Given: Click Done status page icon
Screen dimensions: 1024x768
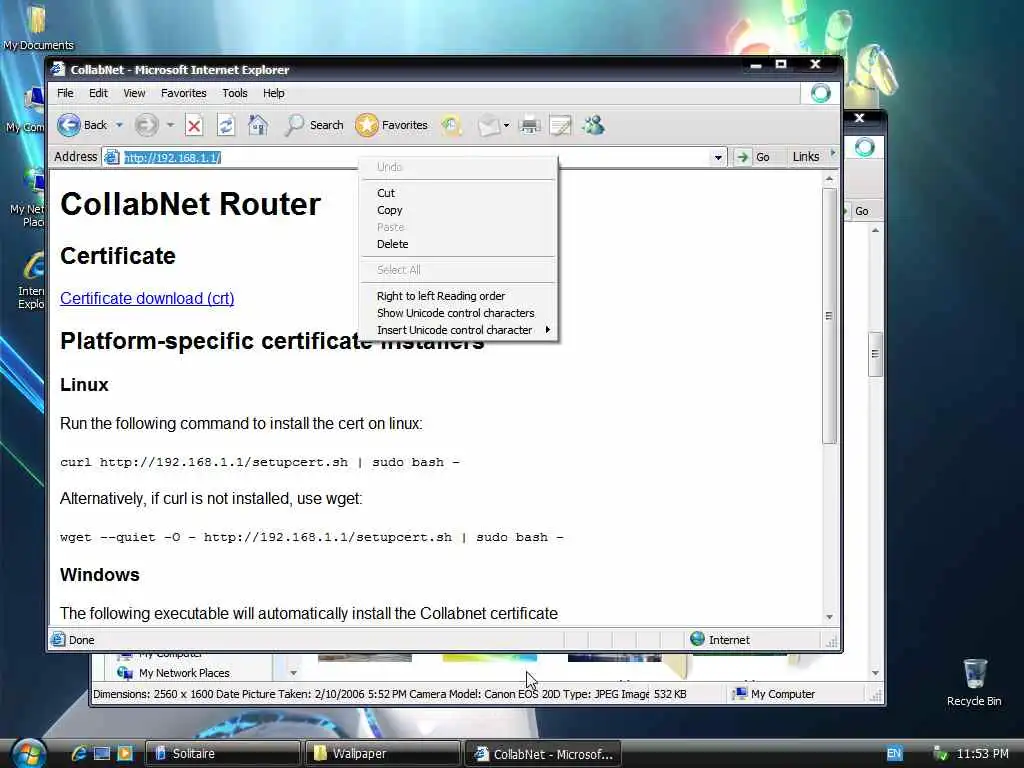Looking at the screenshot, I should point(58,639).
